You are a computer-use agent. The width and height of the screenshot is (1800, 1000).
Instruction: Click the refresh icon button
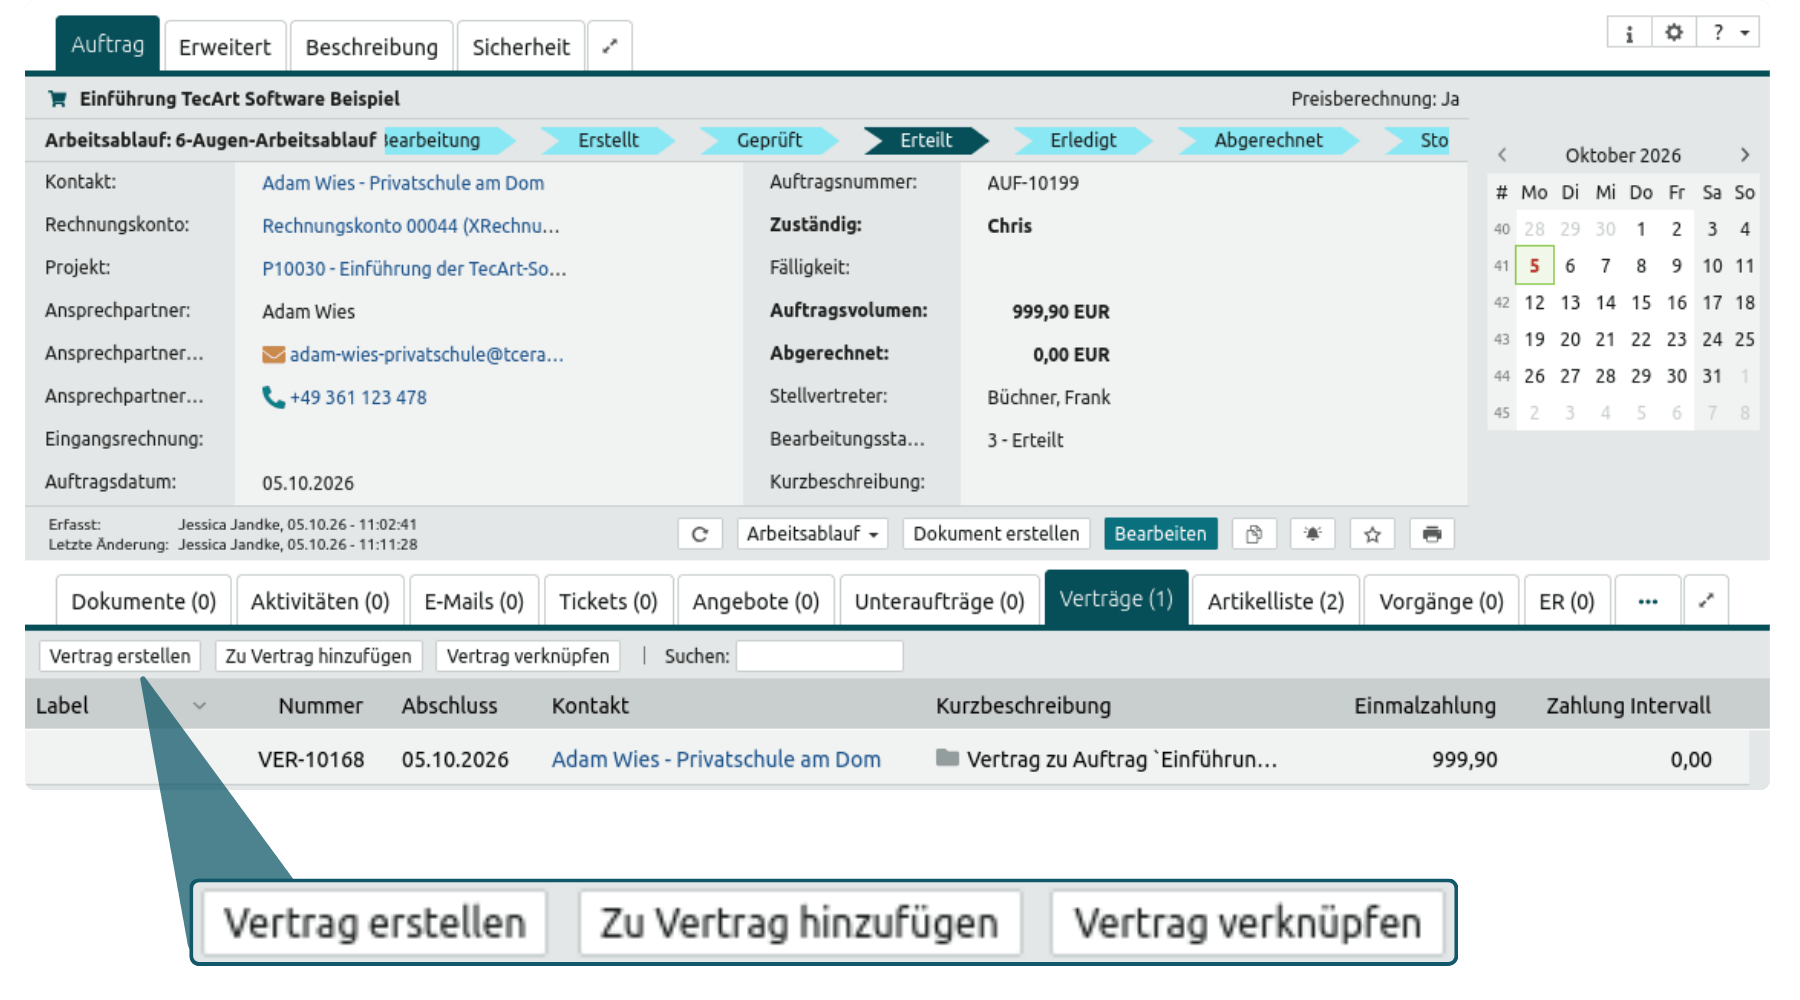(x=700, y=534)
